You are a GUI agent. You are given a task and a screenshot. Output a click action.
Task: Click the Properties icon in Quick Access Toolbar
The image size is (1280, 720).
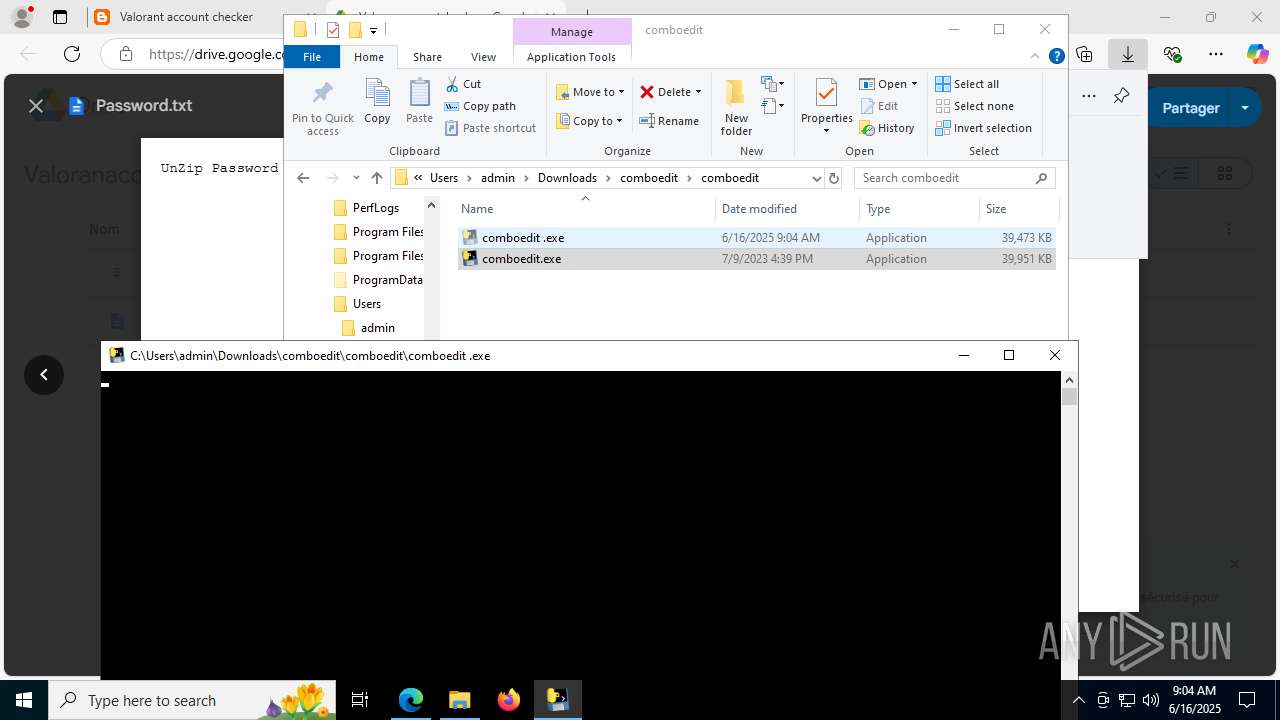click(333, 30)
